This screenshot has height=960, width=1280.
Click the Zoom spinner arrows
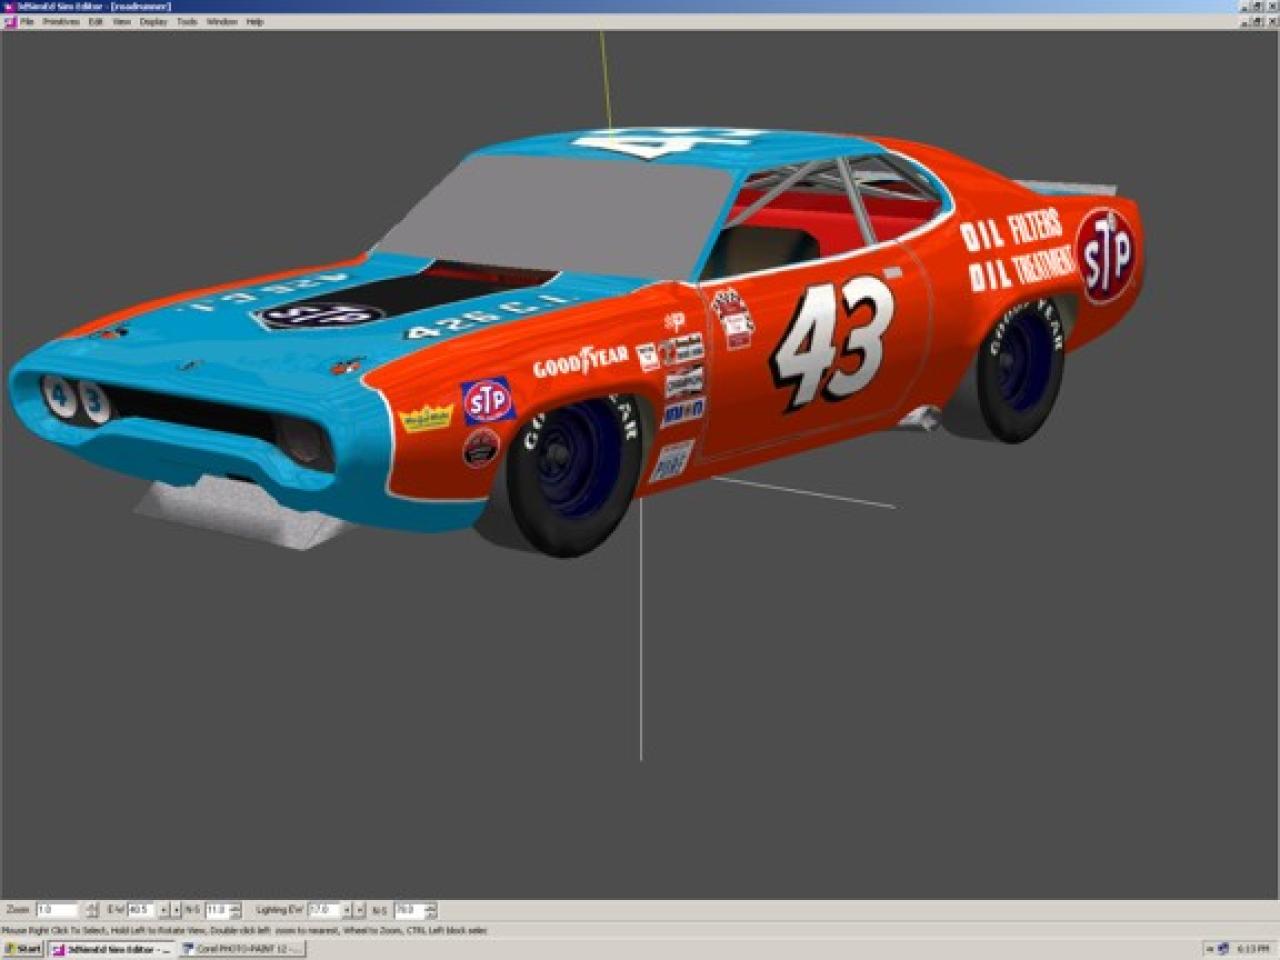tap(92, 910)
